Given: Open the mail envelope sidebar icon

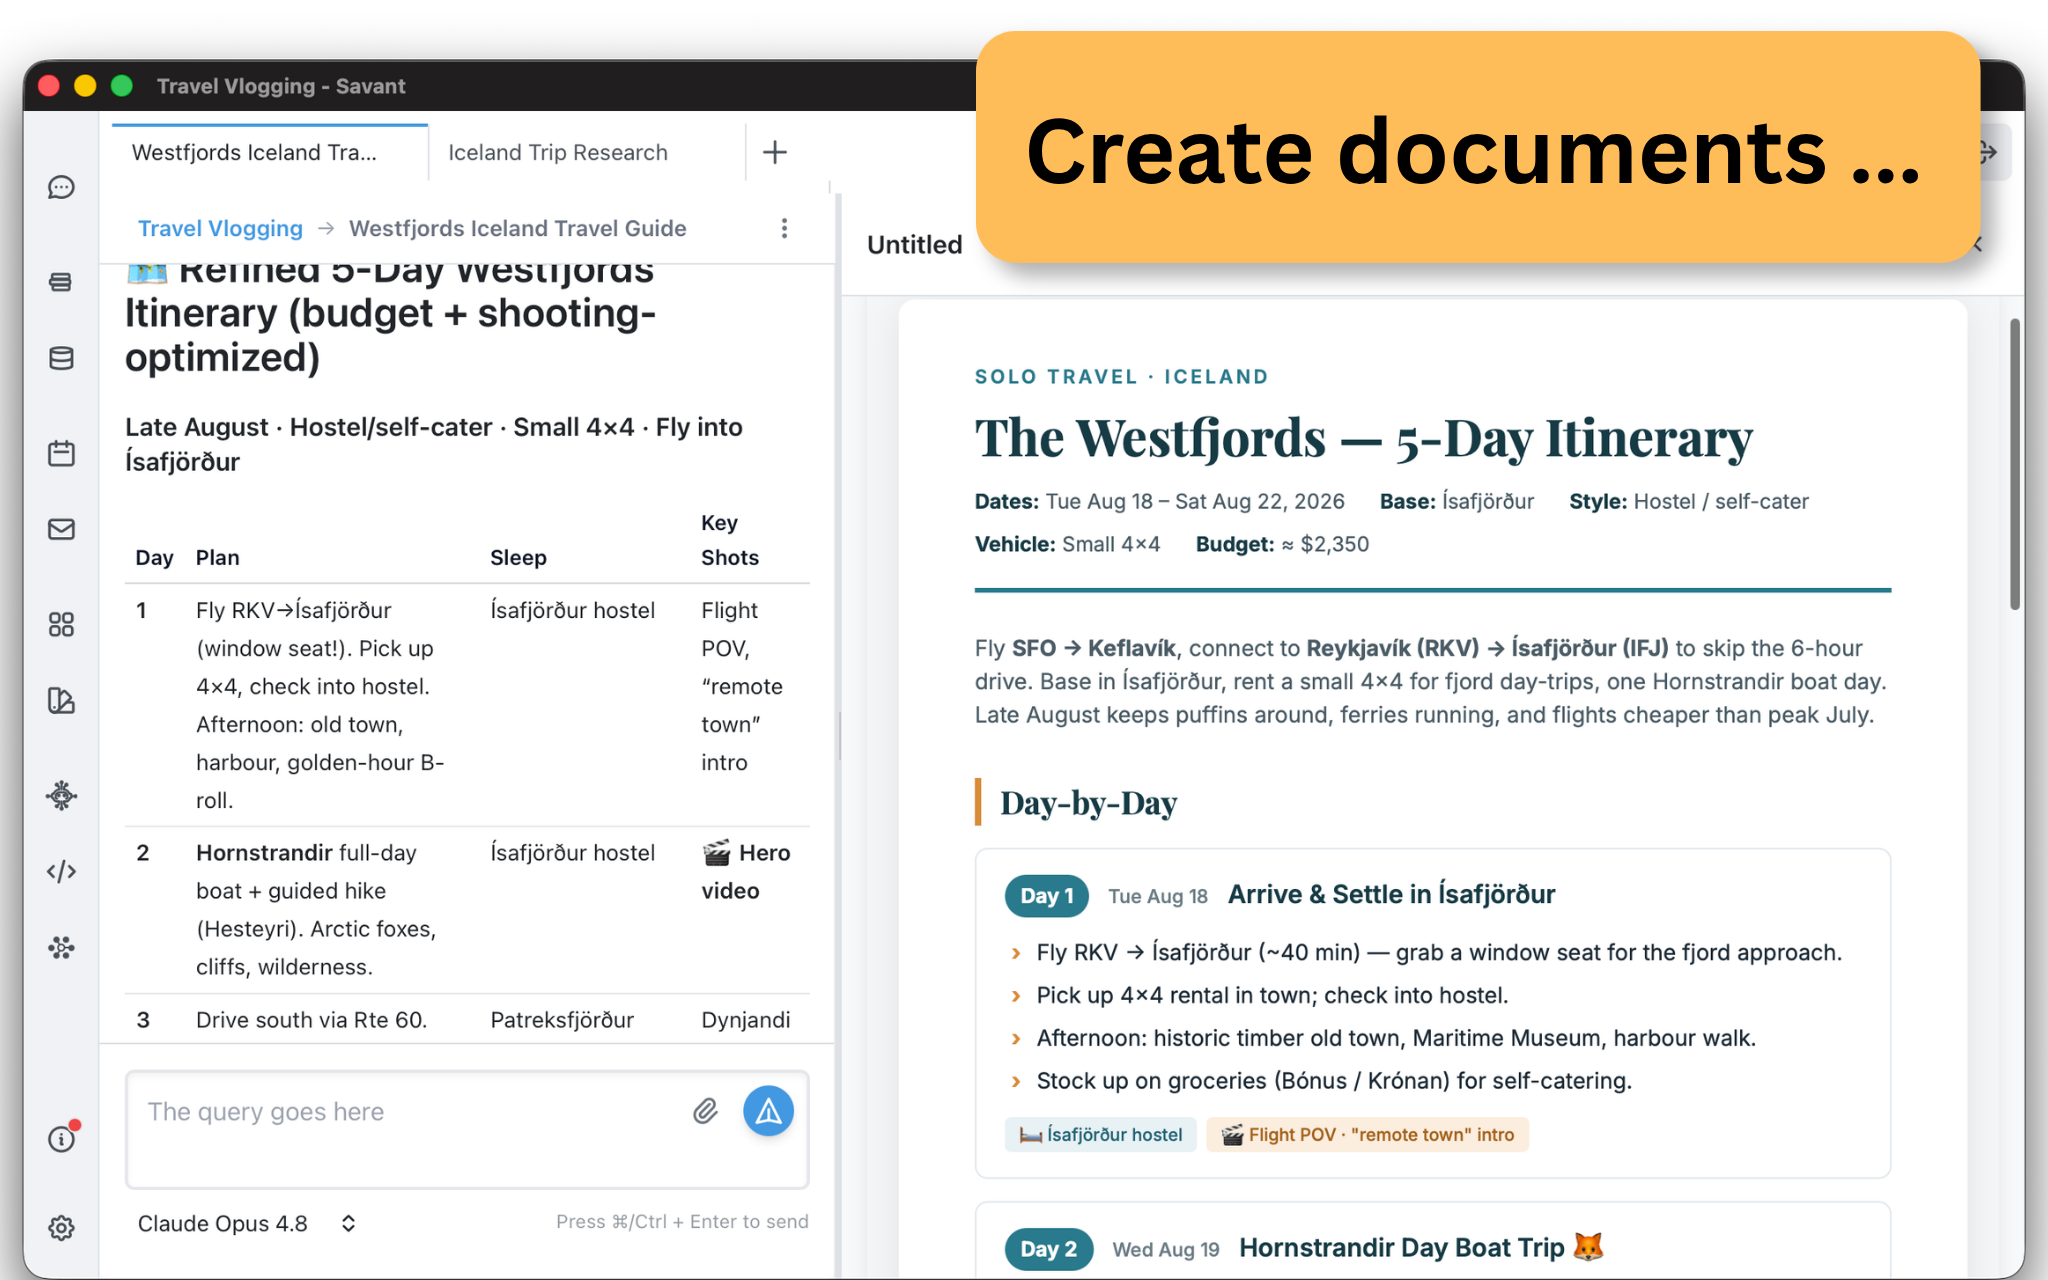Looking at the screenshot, I should coord(61,529).
